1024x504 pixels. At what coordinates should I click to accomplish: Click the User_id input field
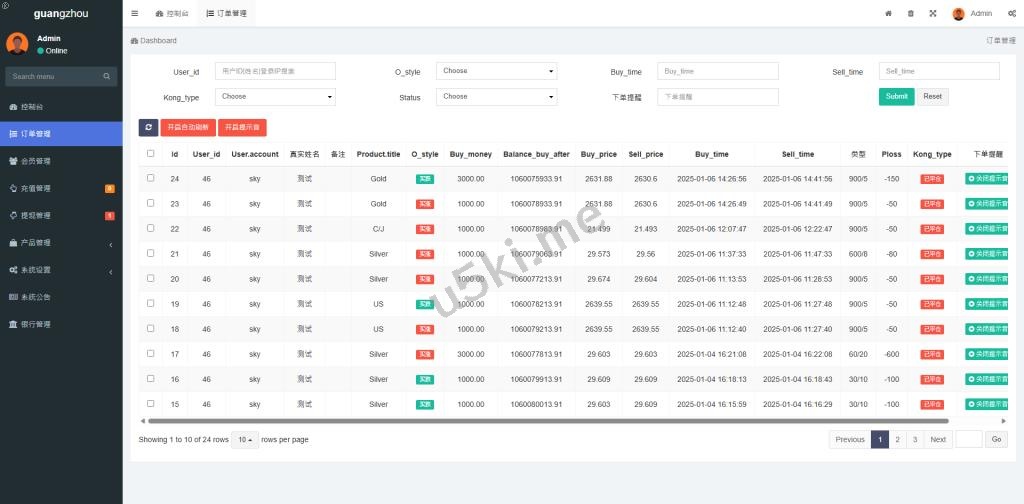[x=275, y=71]
